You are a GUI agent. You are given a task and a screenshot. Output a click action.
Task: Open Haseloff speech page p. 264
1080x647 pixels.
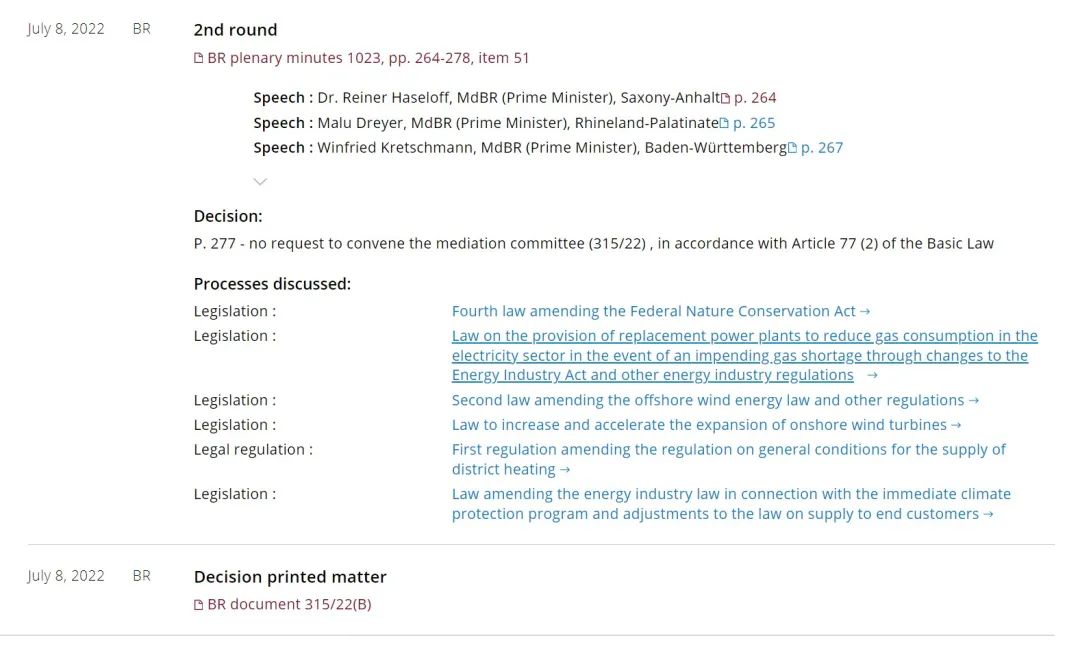point(755,98)
